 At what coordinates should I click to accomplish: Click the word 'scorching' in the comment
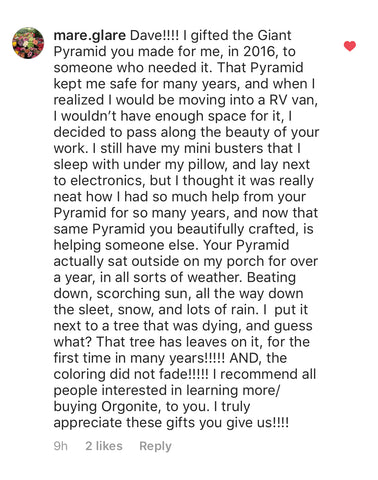coord(129,294)
